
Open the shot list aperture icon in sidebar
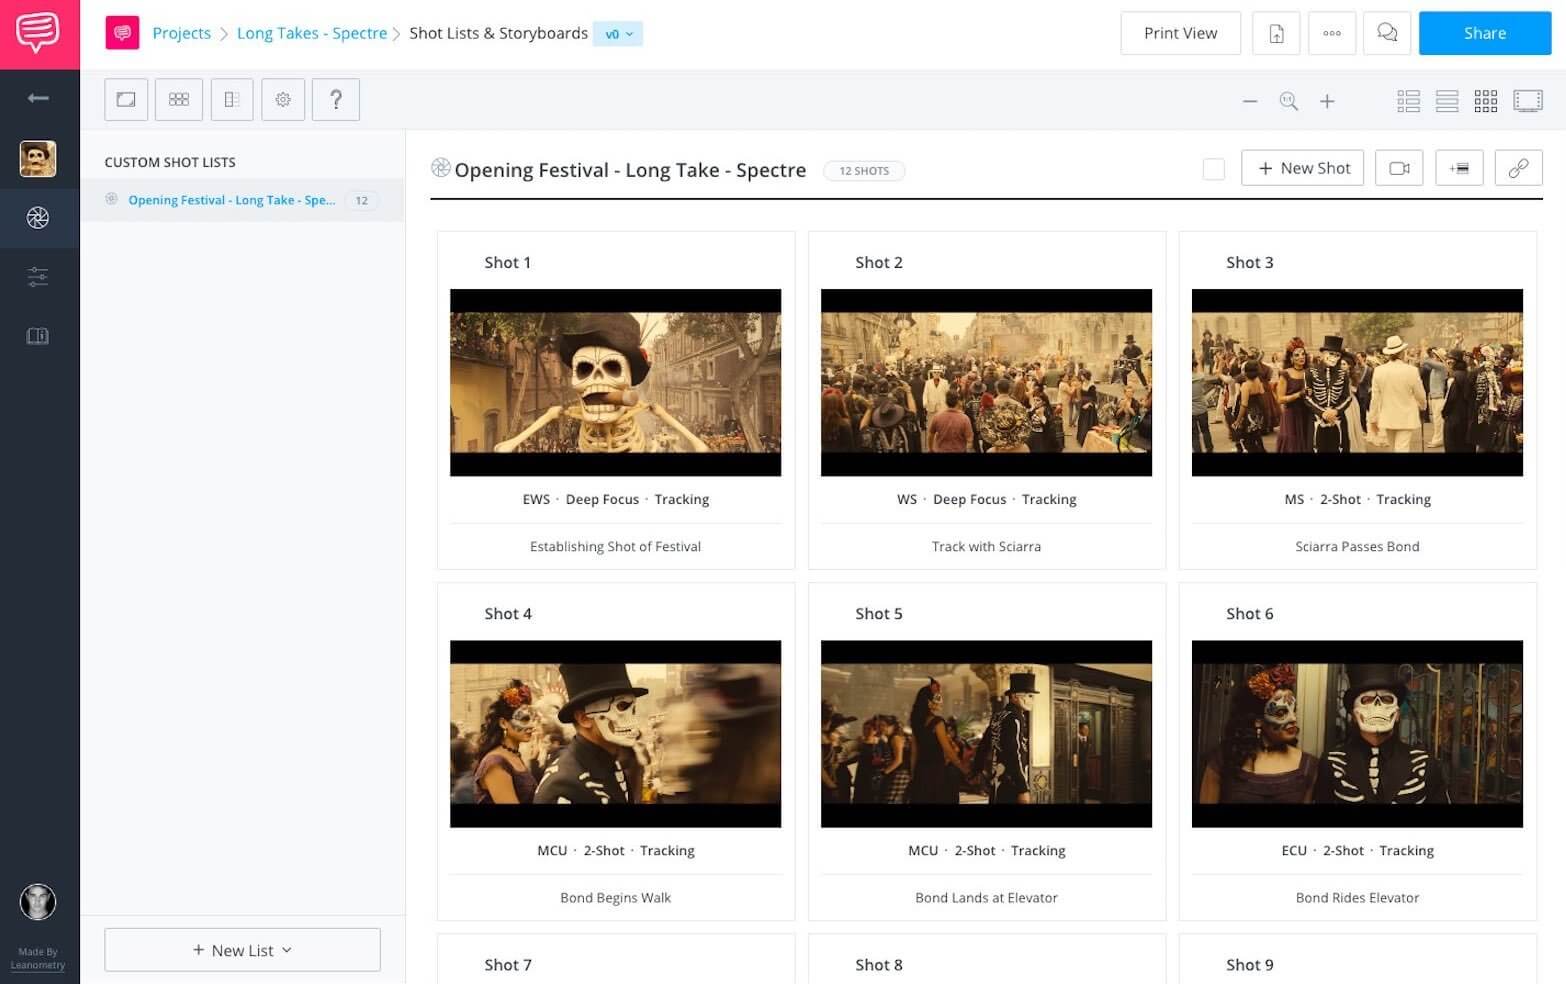click(38, 218)
